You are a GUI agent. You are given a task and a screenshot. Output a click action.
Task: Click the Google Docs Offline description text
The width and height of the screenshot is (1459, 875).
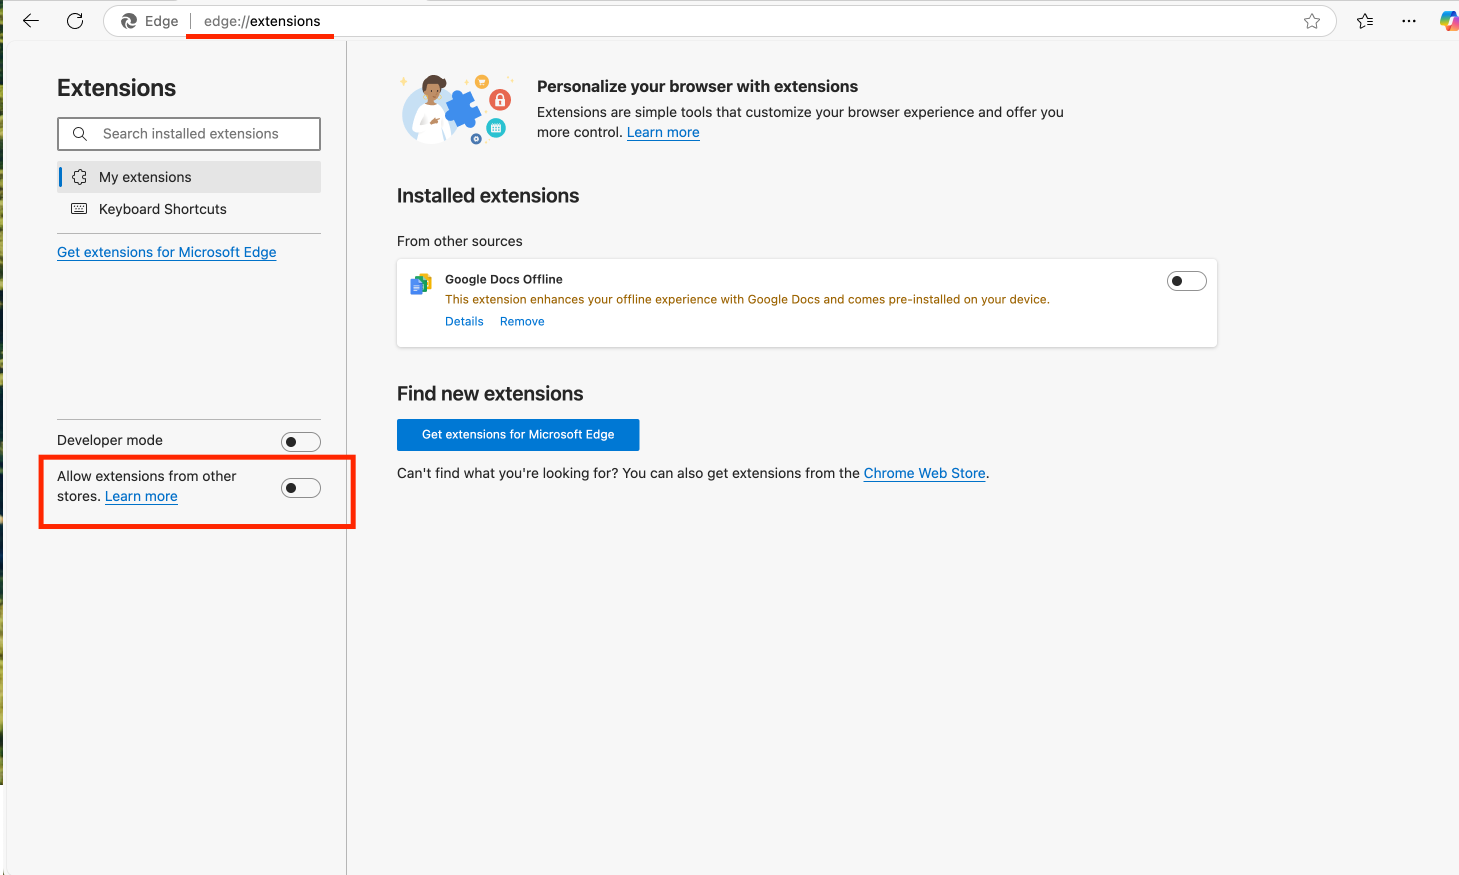tap(747, 299)
